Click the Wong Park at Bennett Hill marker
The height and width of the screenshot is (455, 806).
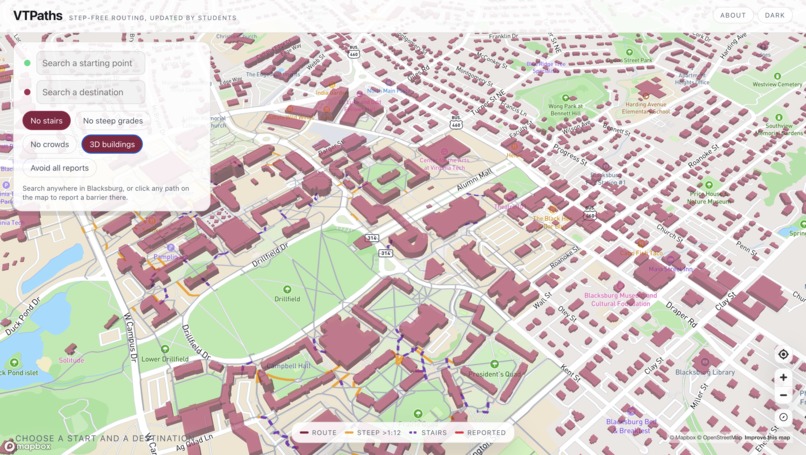coord(565,98)
